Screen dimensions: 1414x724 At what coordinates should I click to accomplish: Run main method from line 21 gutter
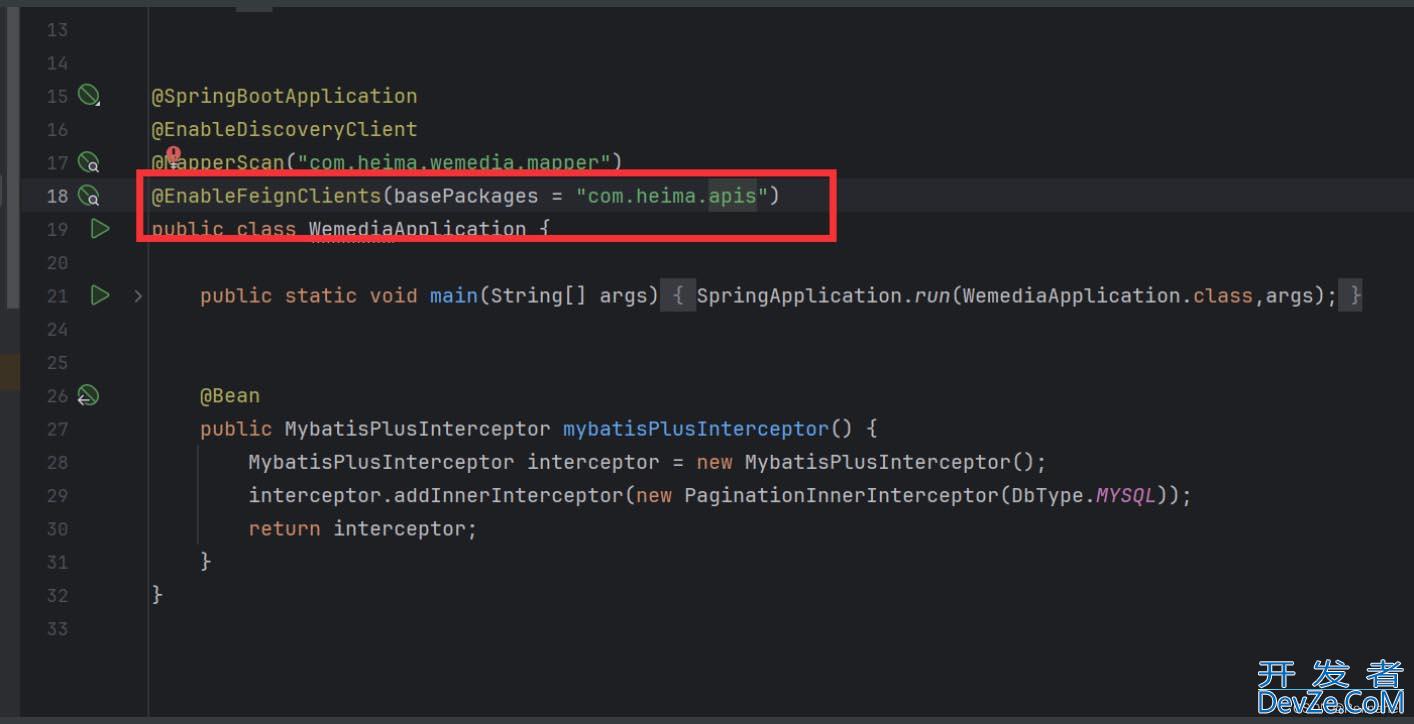pos(99,295)
